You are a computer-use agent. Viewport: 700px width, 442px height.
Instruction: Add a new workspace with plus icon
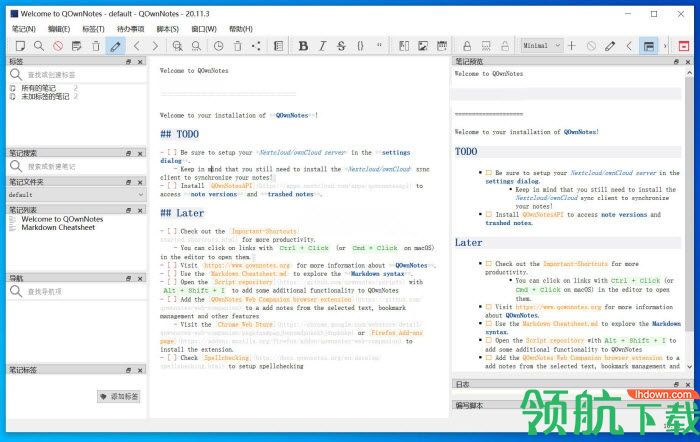pyautogui.click(x=571, y=46)
